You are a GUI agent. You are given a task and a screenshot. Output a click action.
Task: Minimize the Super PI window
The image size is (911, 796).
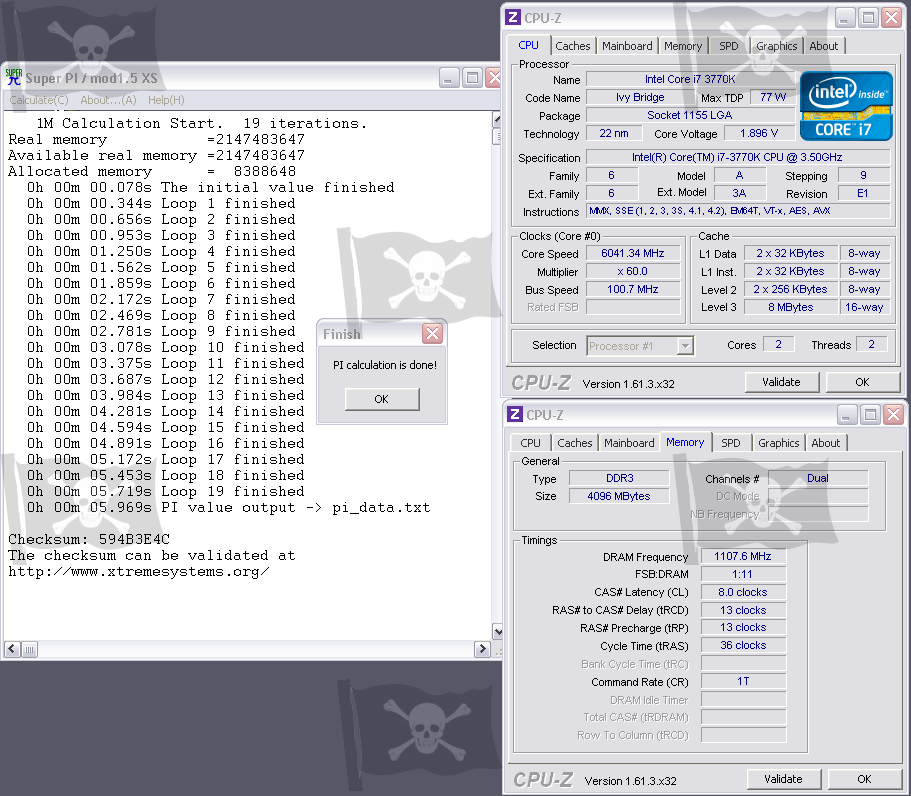447,78
